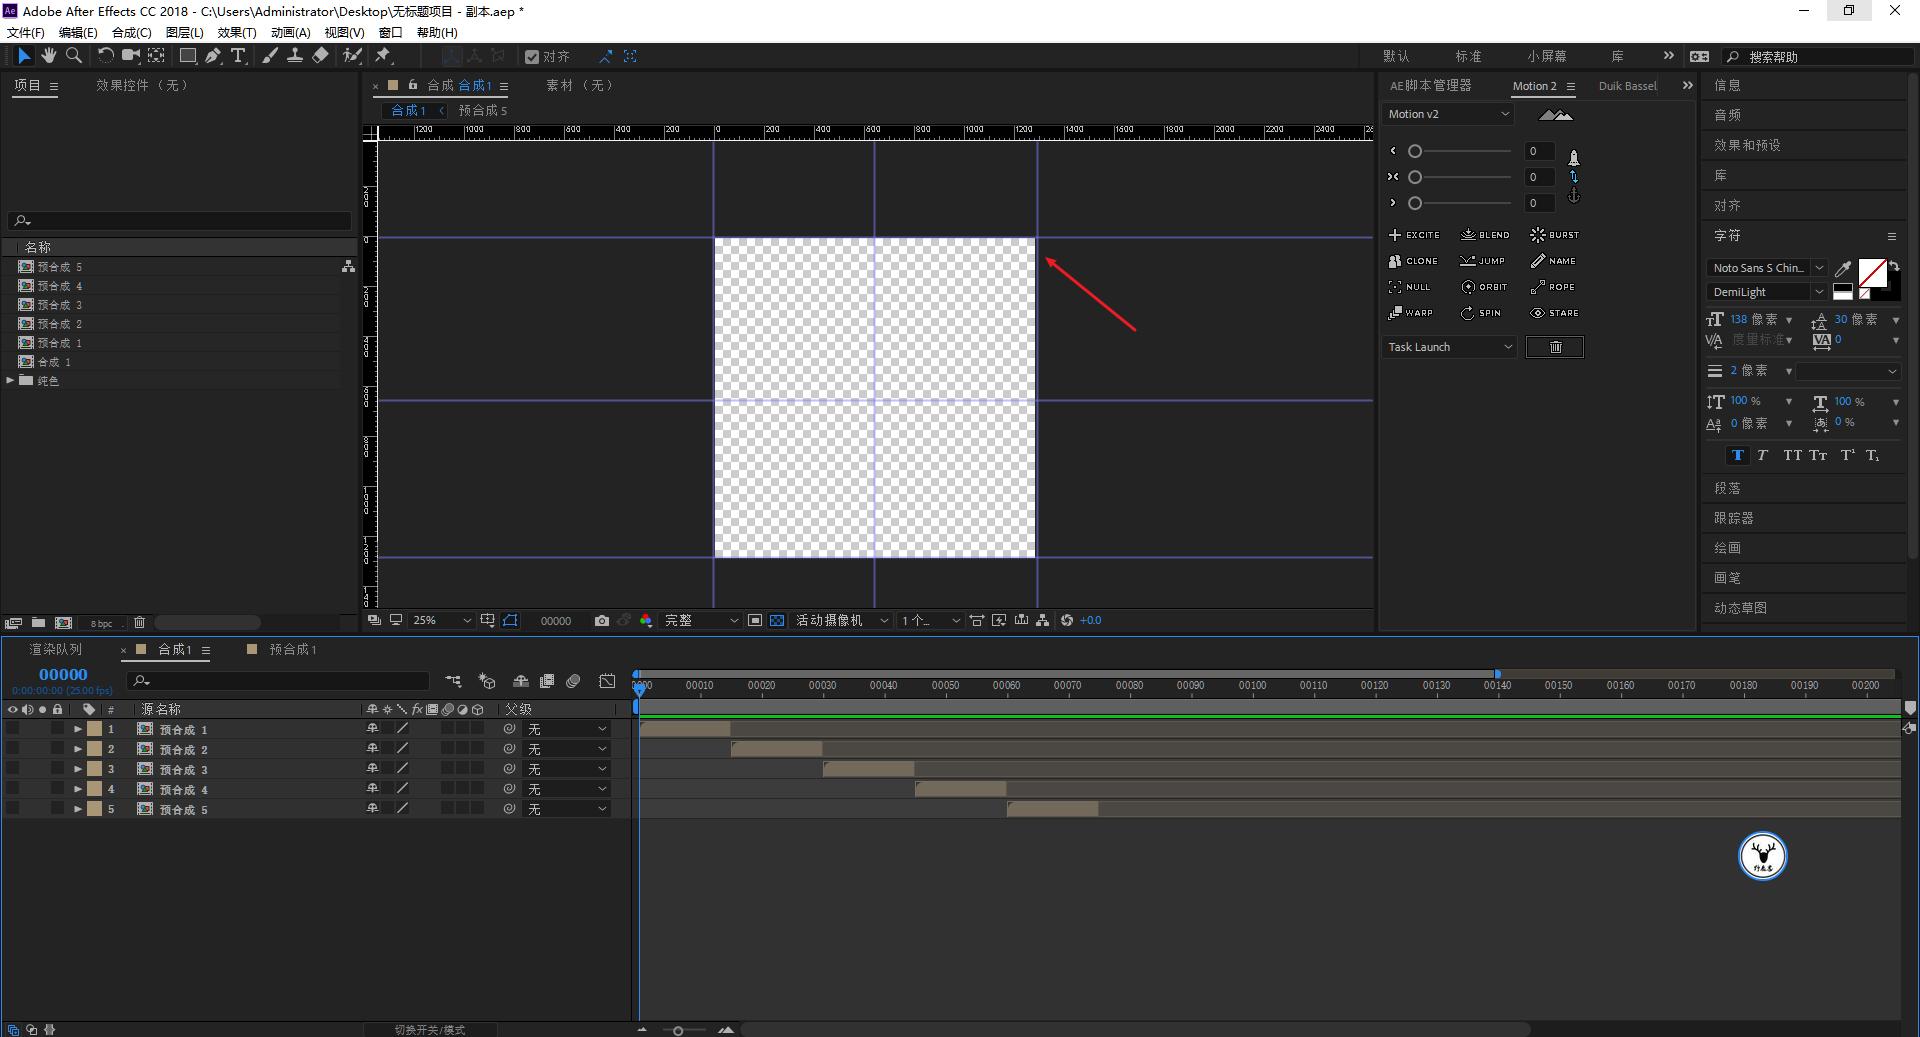The image size is (1920, 1037).
Task: Open the 25% magnification dropdown
Action: tap(441, 620)
